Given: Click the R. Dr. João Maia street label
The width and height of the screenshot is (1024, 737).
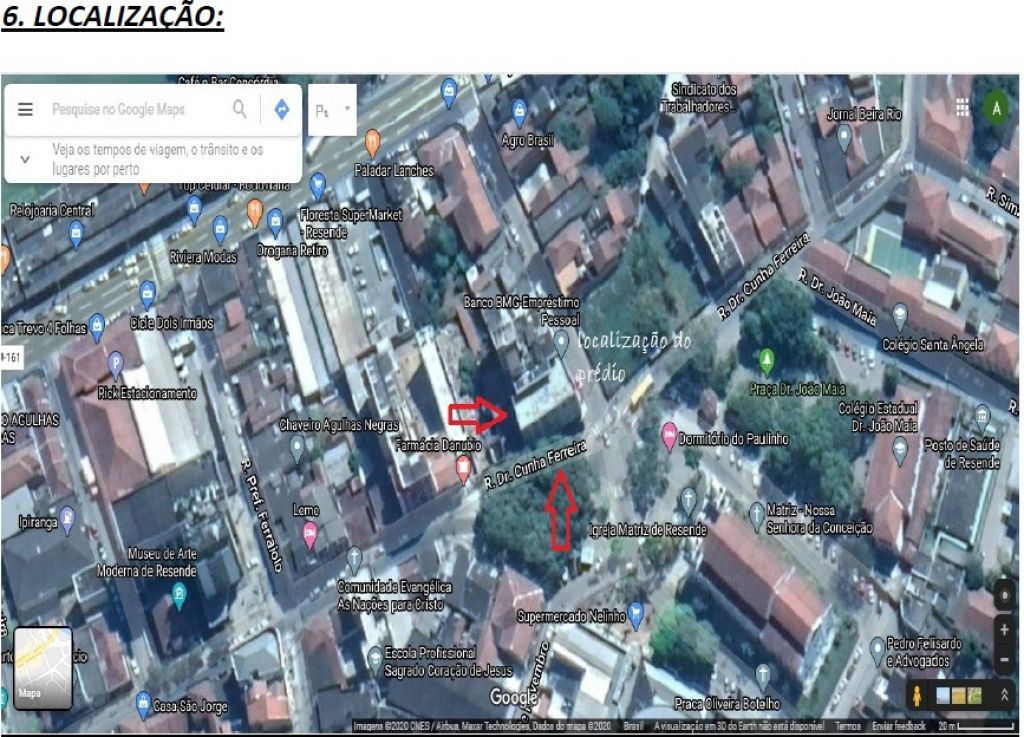Looking at the screenshot, I should pyautogui.click(x=837, y=298).
